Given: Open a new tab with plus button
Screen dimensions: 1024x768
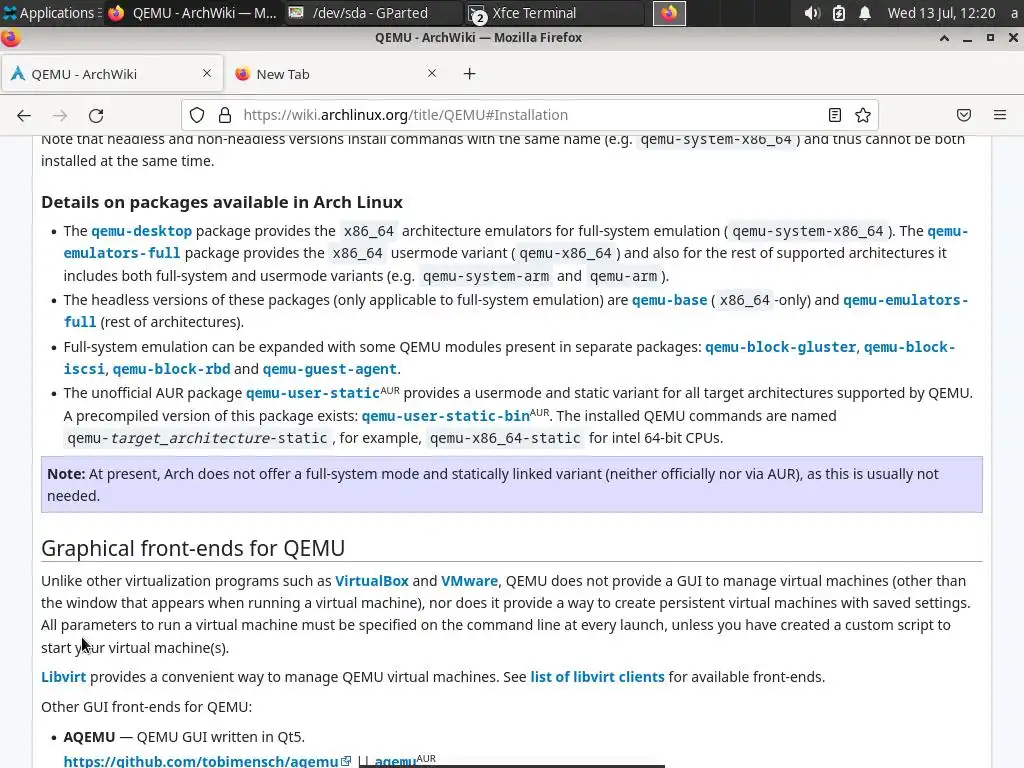Looking at the screenshot, I should (x=470, y=74).
